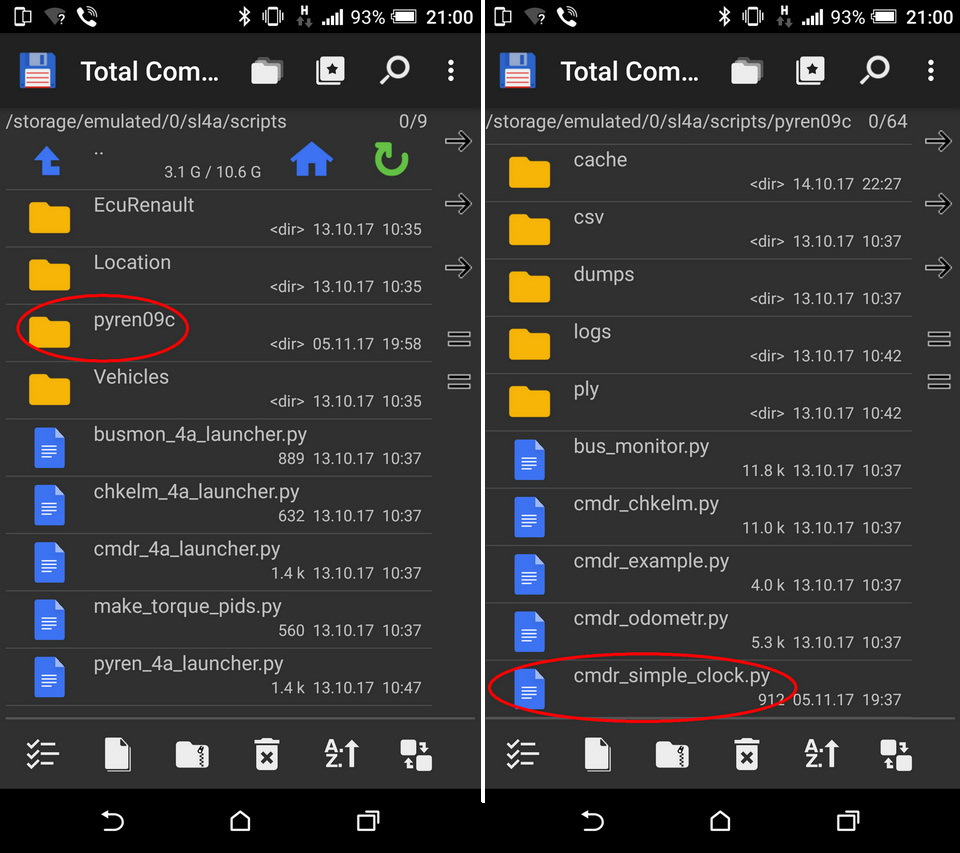Open the dumps folder
Viewport: 960px width, 853px height.
tap(699, 287)
